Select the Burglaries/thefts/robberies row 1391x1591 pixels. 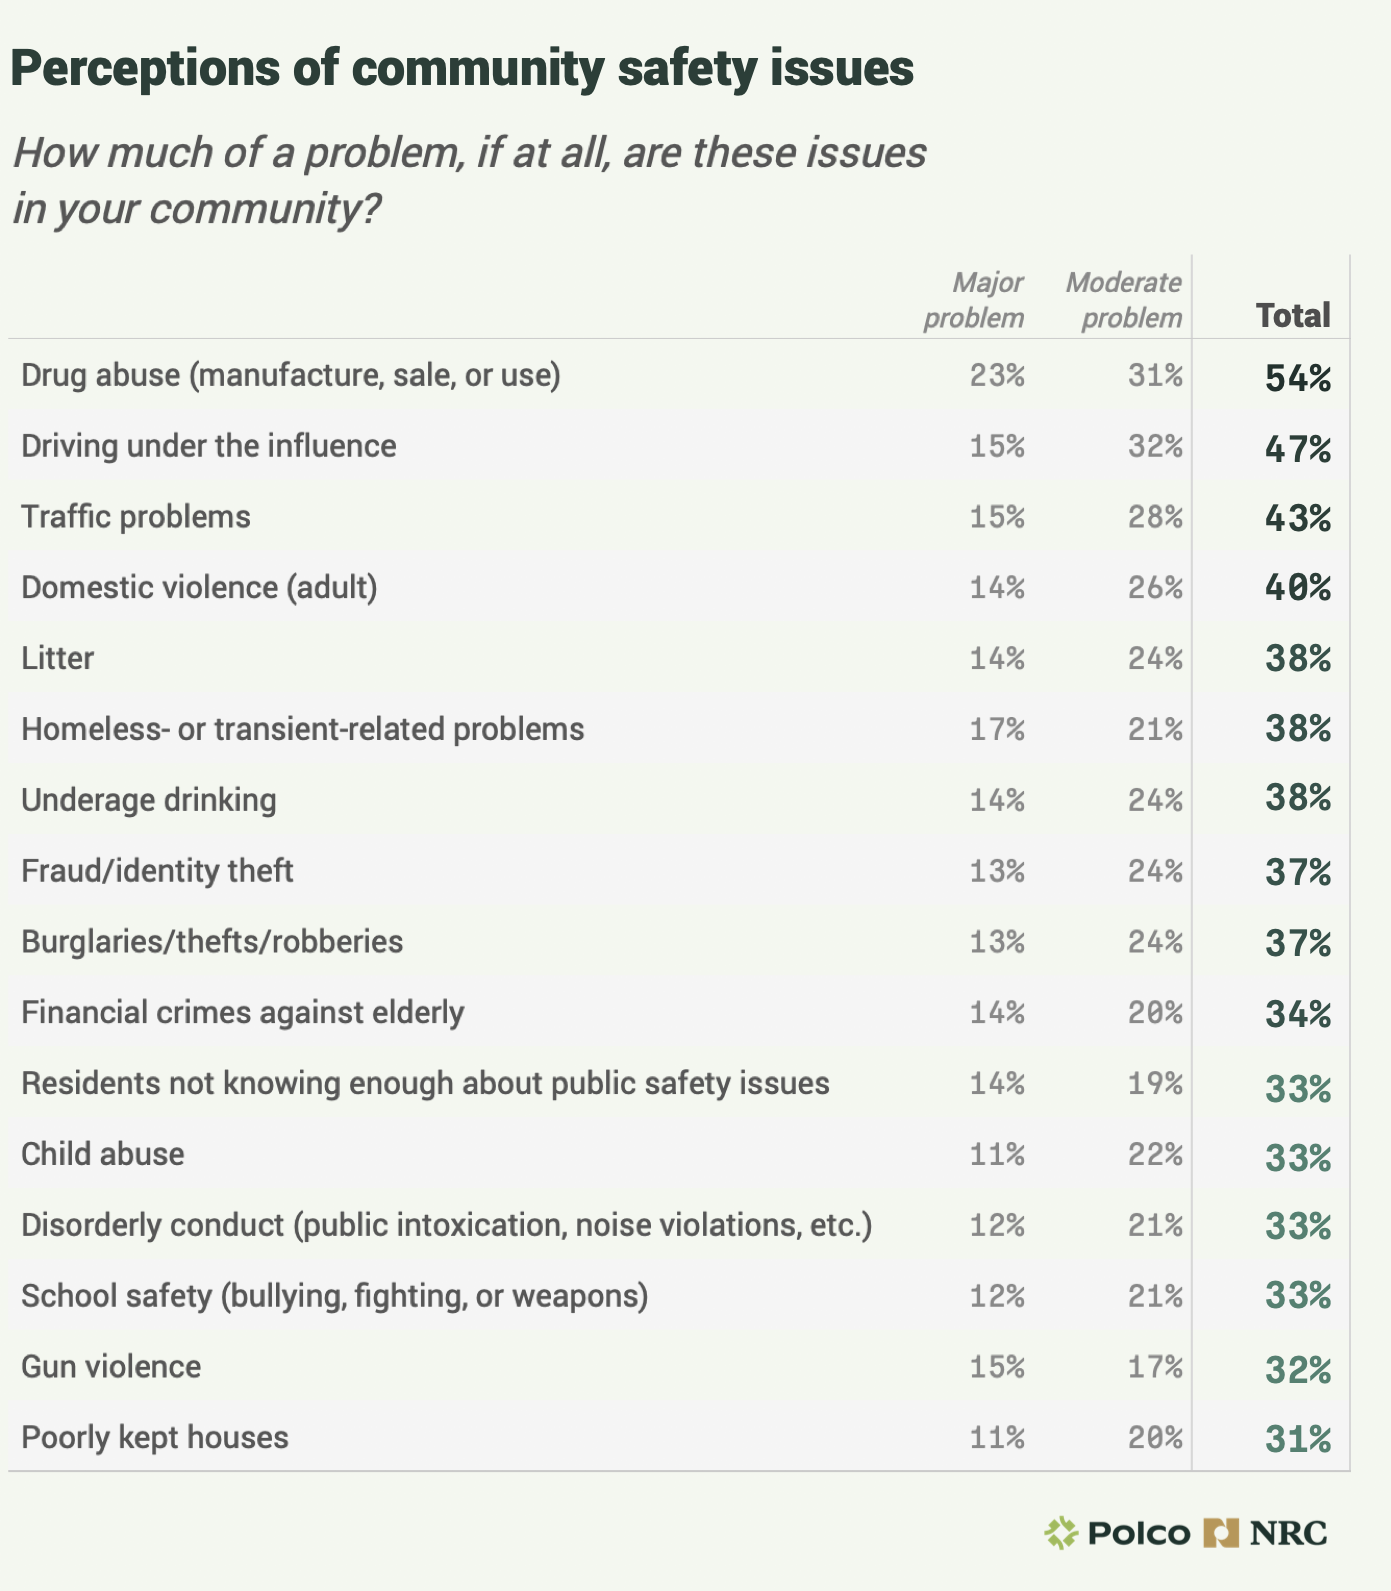point(212,942)
